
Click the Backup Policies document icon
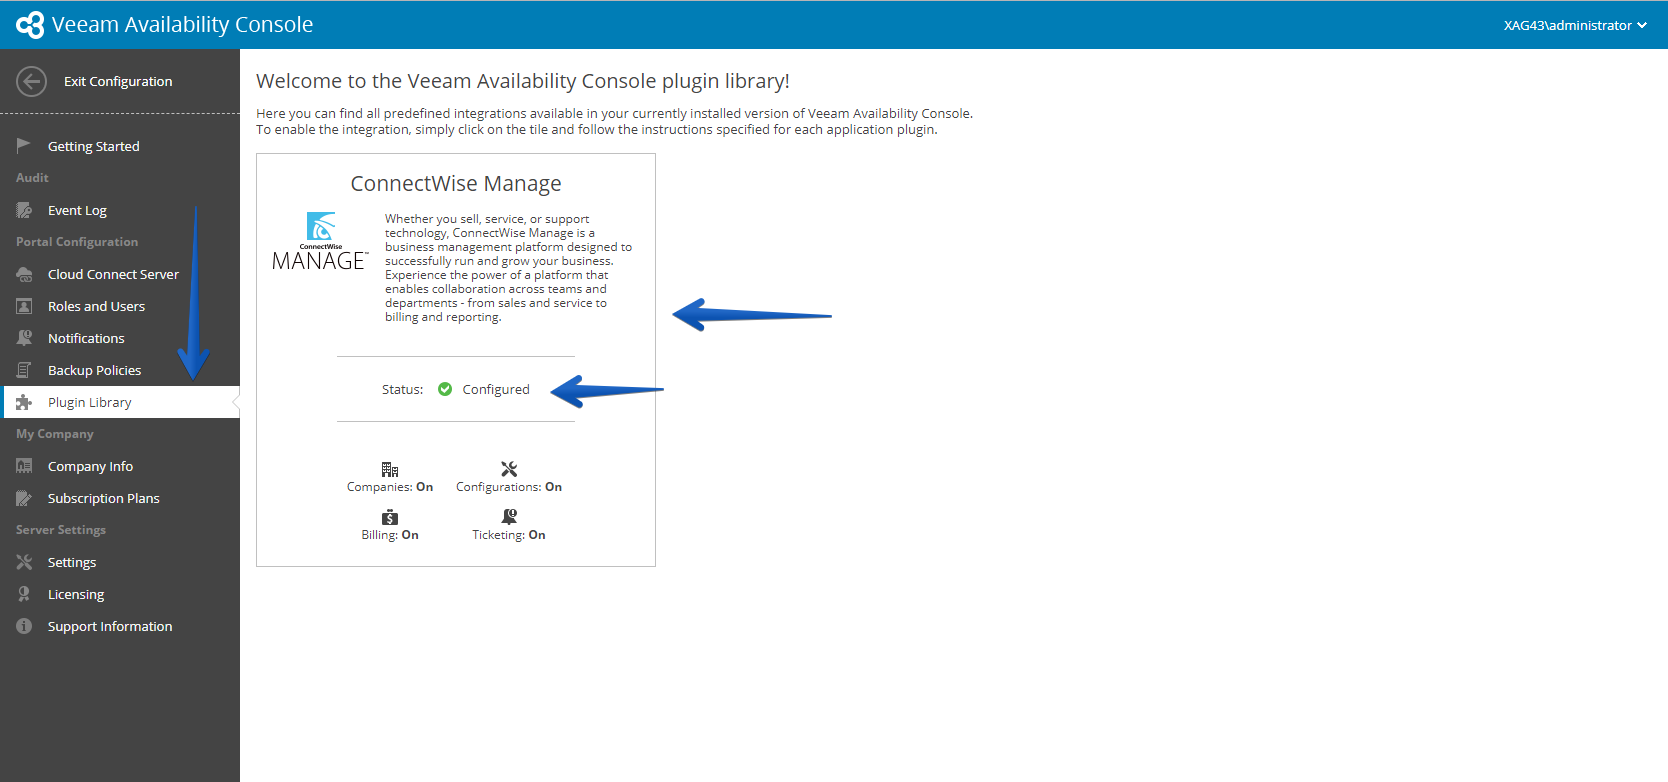(24, 370)
